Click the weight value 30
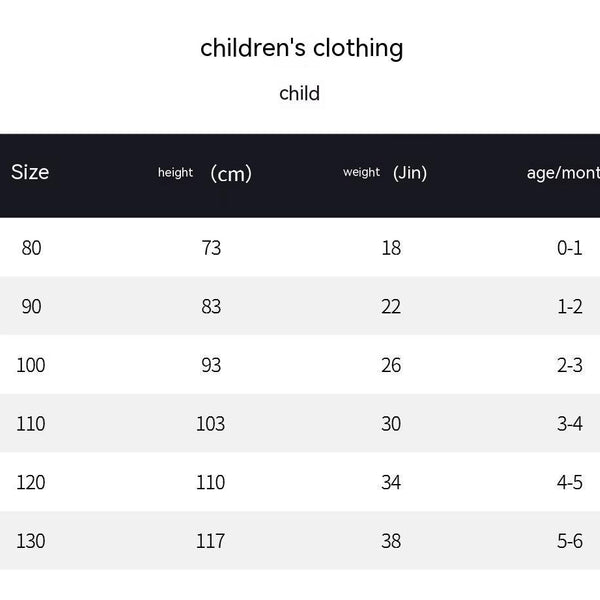Viewport: 600px width, 600px height. [x=391, y=424]
